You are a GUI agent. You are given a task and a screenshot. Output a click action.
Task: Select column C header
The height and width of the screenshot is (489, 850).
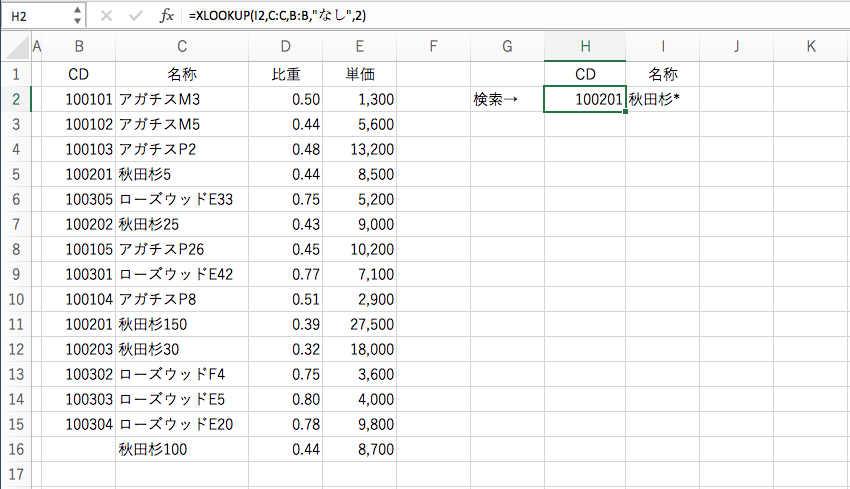182,47
